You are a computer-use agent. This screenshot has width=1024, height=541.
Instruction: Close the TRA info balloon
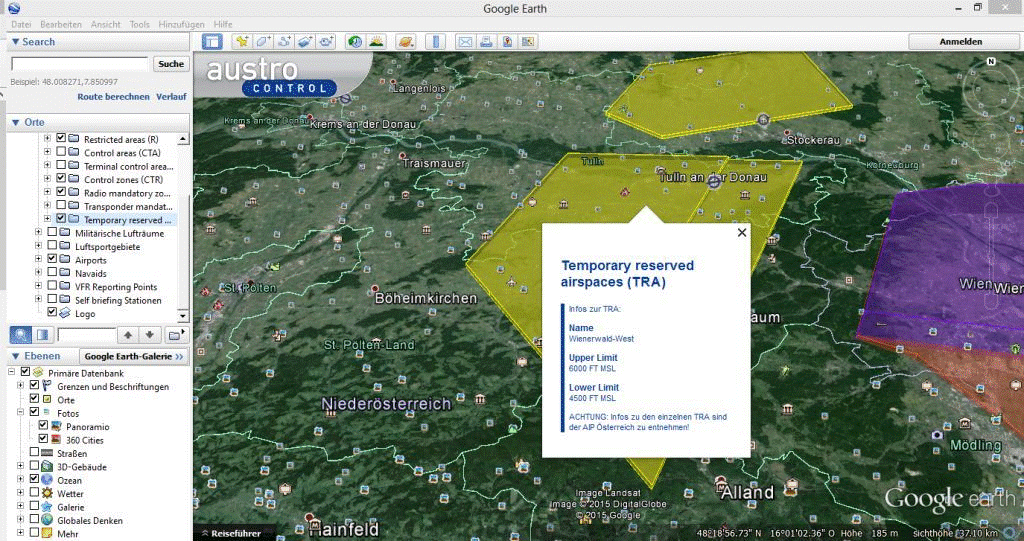click(742, 232)
